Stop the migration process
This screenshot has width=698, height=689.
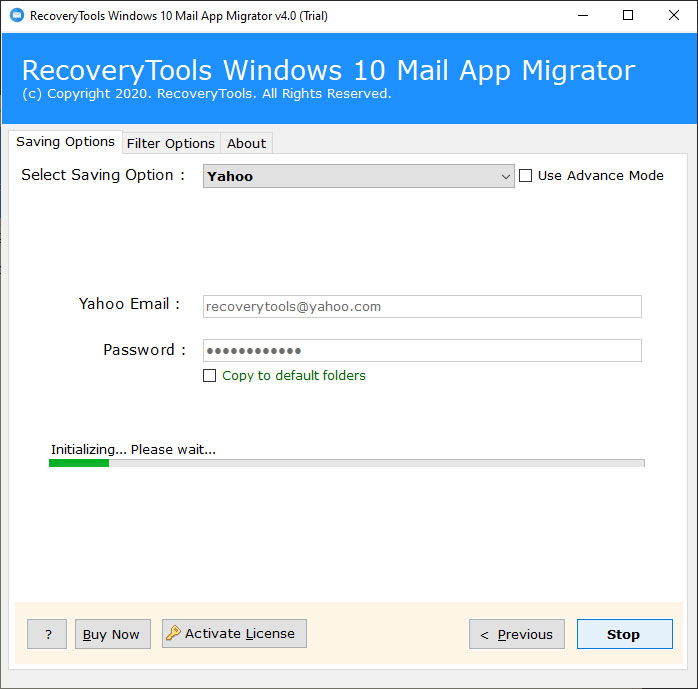click(x=625, y=633)
